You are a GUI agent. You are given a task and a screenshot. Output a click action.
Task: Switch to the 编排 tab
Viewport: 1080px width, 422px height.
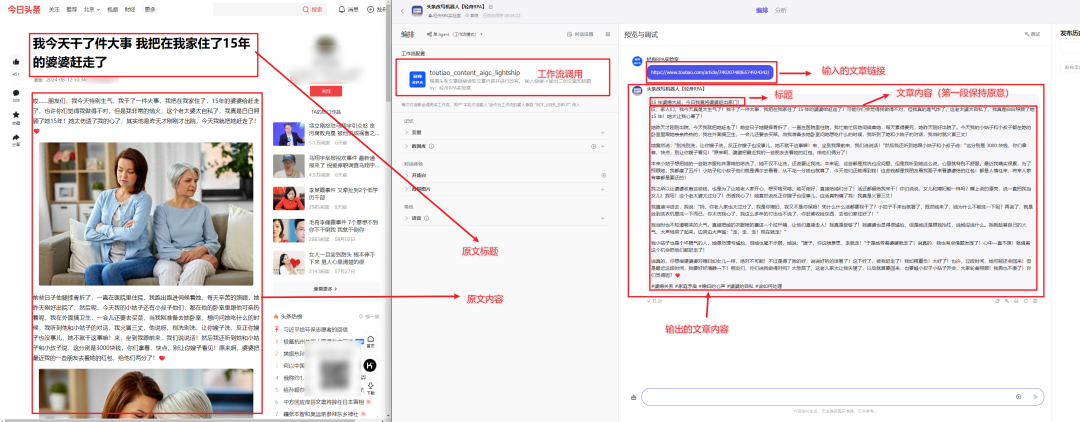tap(761, 10)
